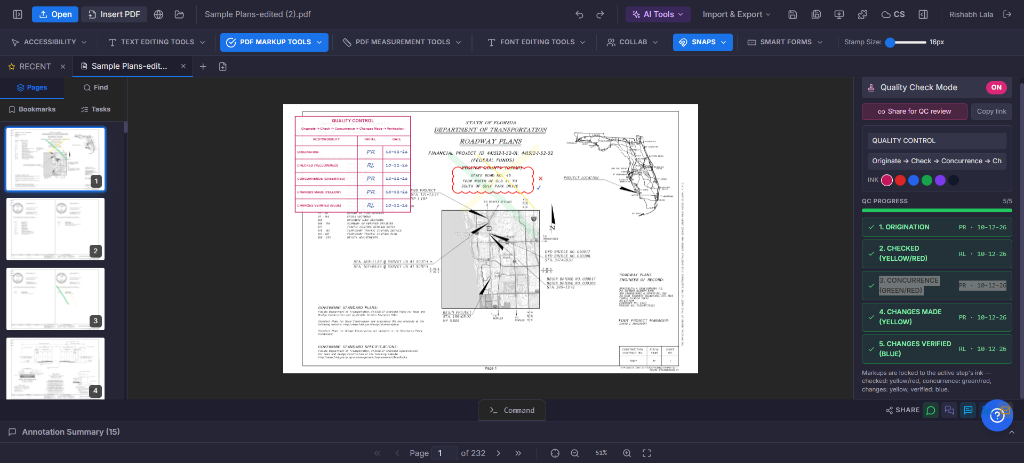This screenshot has width=1024, height=463.
Task: Toggle the 5. CHANGES VERIFIED (BLUE) step
Action: point(936,349)
